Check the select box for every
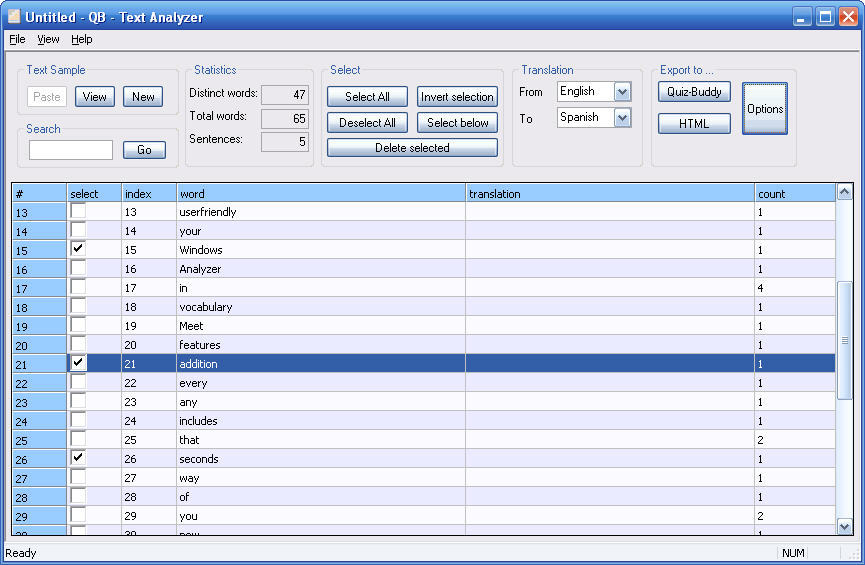 tap(78, 382)
